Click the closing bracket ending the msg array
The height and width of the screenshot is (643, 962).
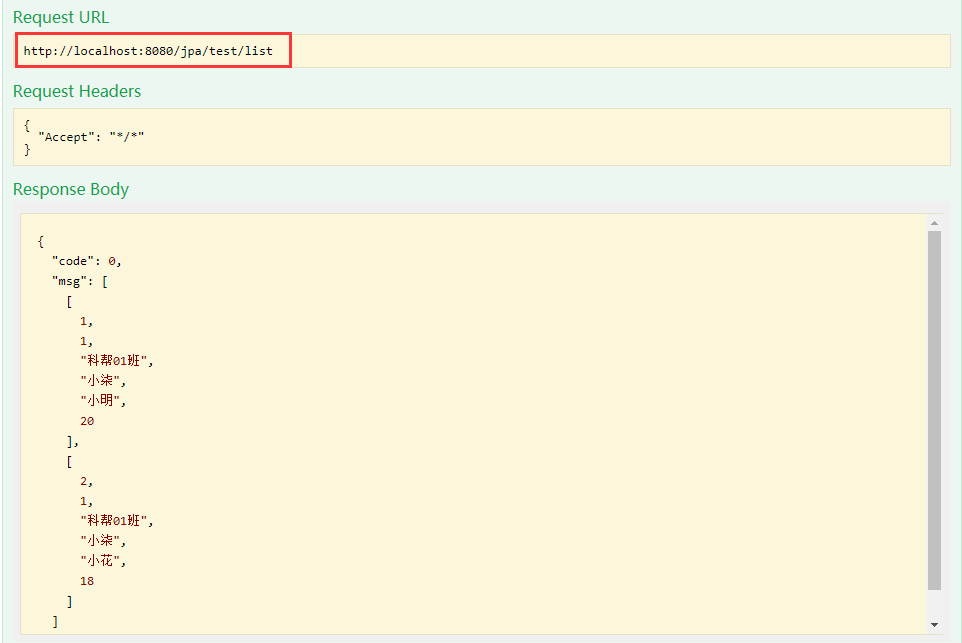[x=54, y=620]
